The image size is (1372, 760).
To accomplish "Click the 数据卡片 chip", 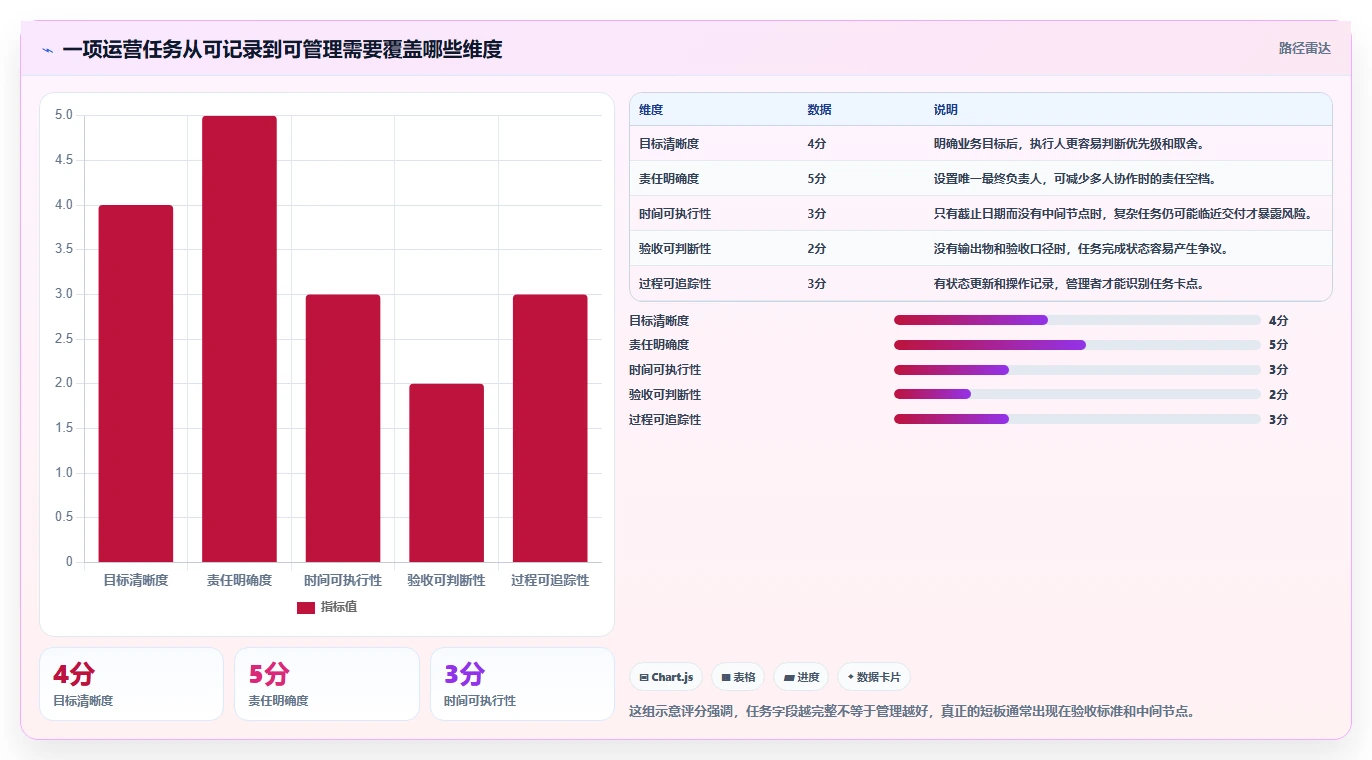I will (x=874, y=677).
